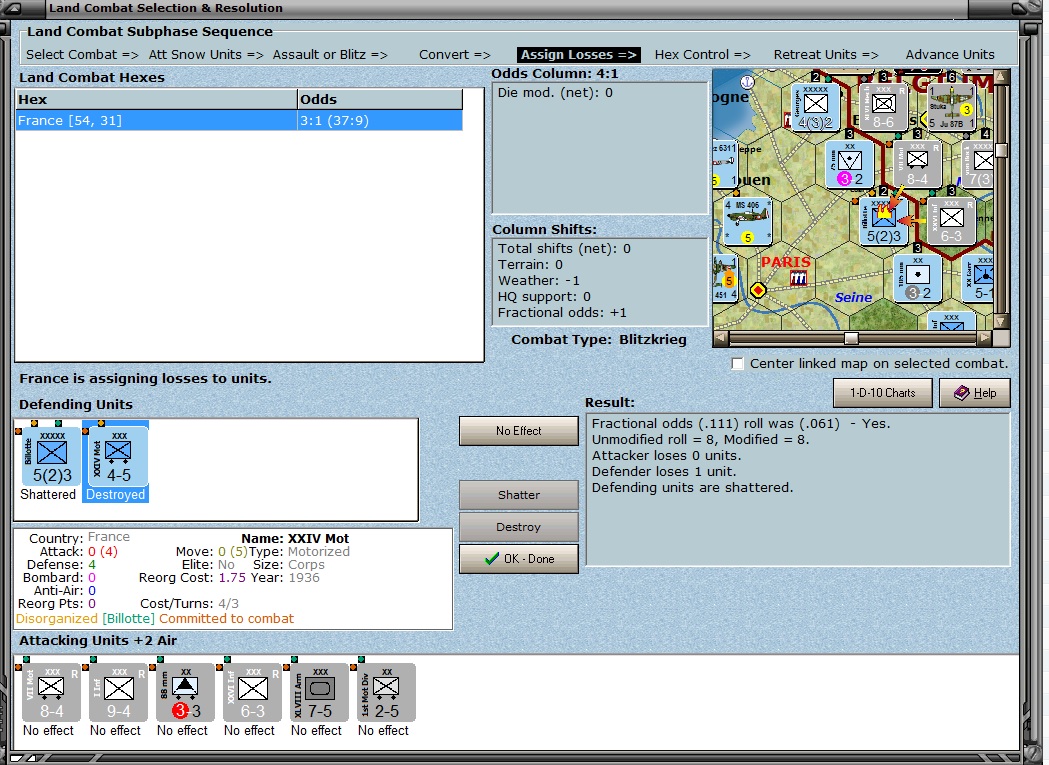Click the 'Name: XXIV Mot' unit detail
The image size is (1049, 765).
(295, 539)
